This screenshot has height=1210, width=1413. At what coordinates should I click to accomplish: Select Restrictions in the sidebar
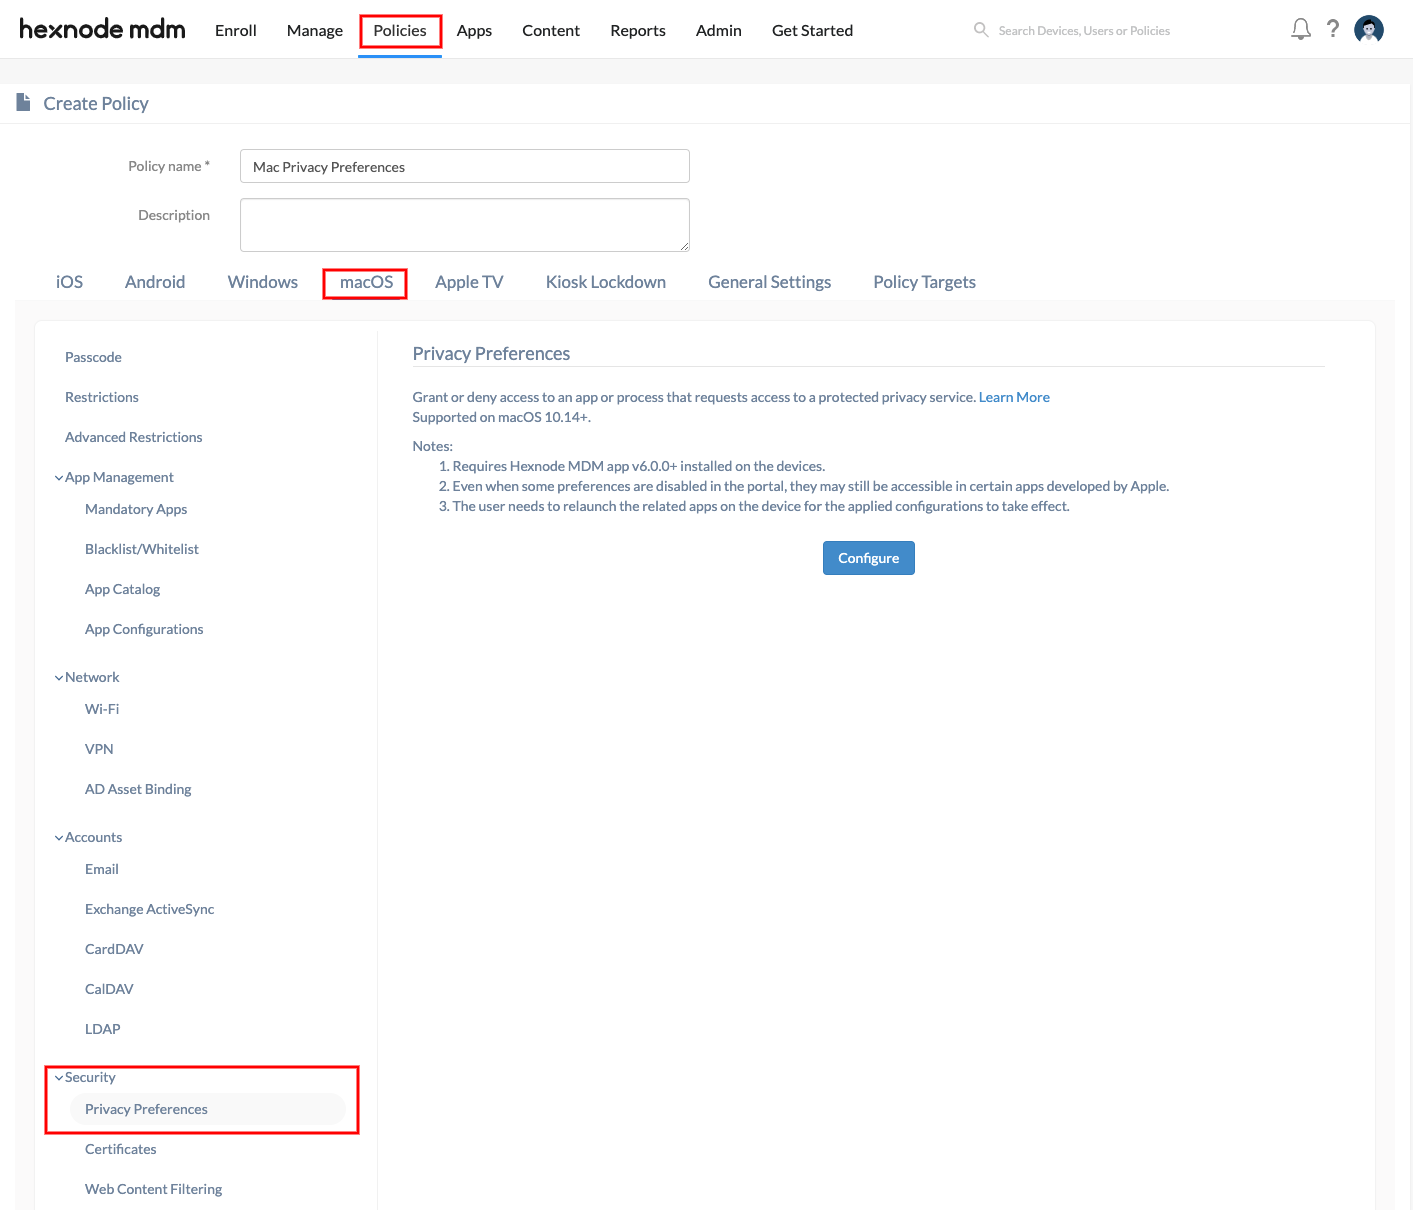[x=102, y=397]
